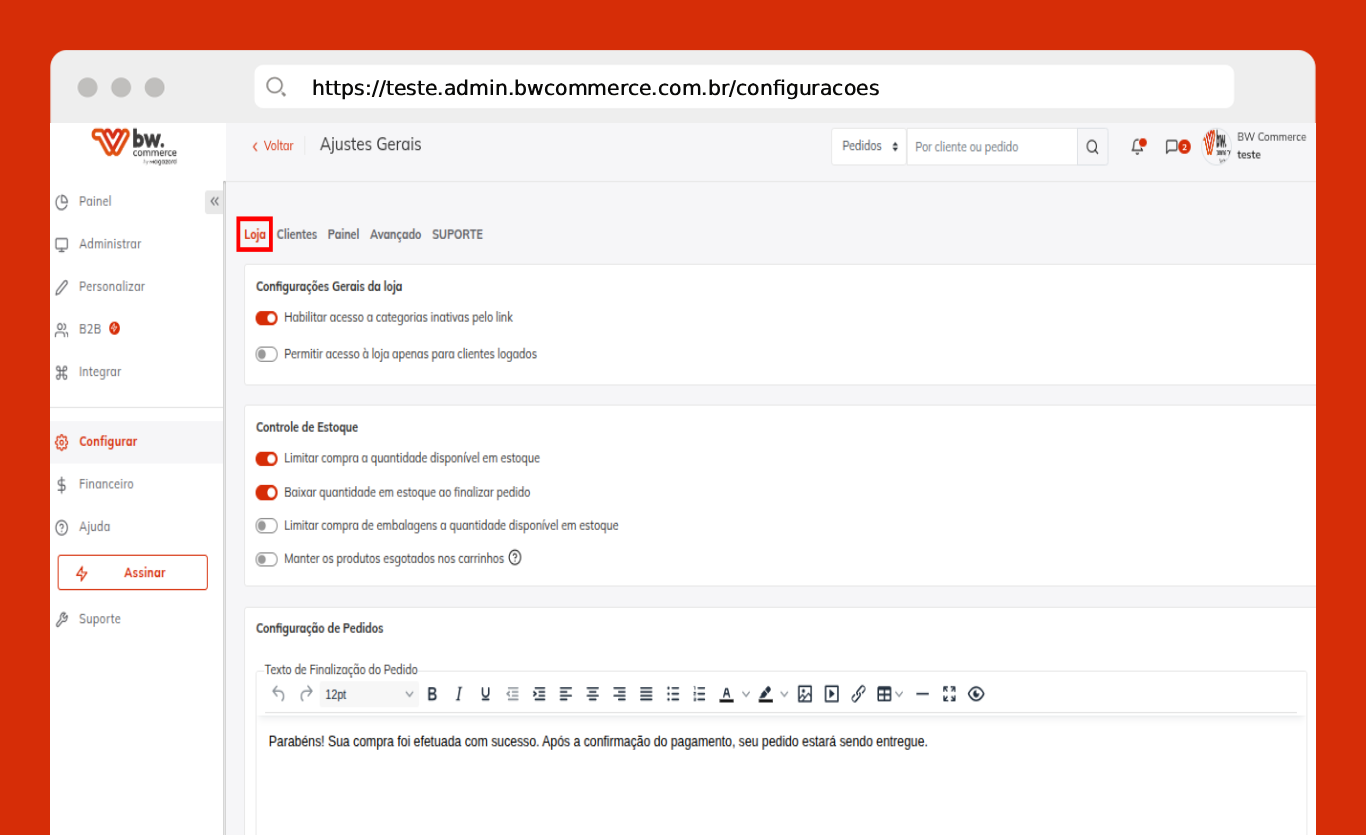Open the text color picker arrow
Screen dimensions: 1366x835
746,694
